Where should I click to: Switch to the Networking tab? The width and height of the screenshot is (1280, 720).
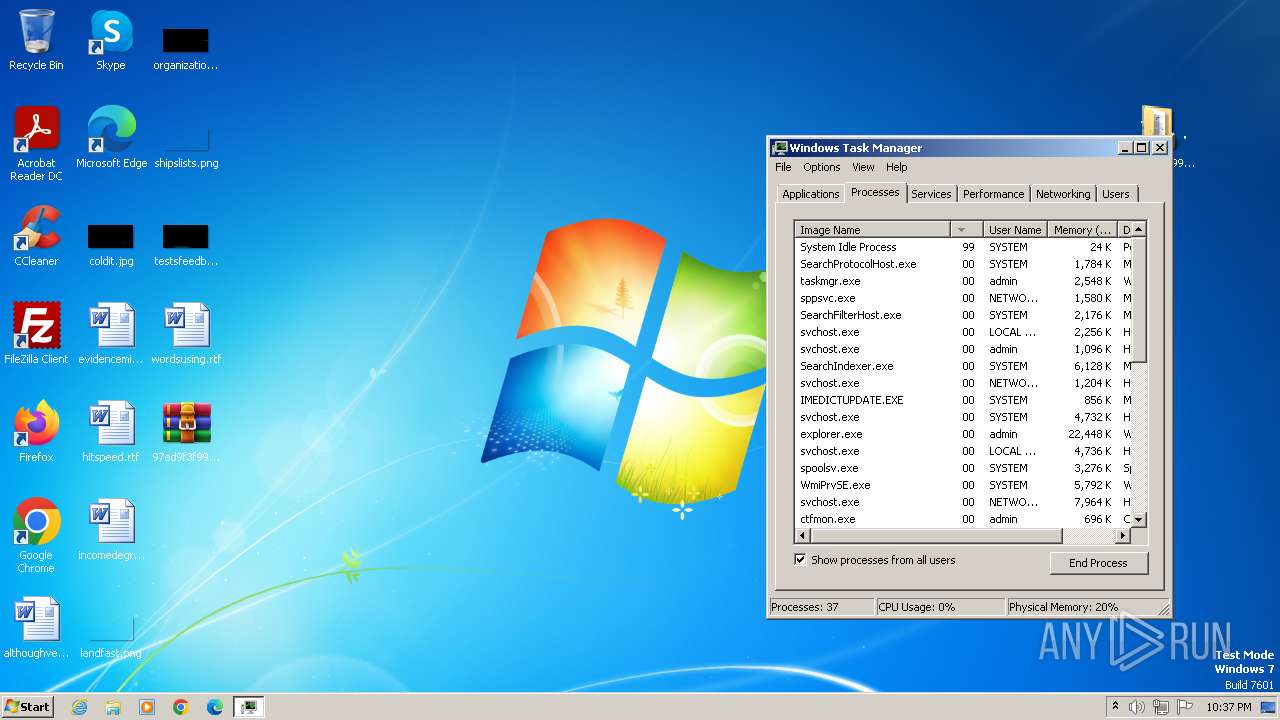[x=1063, y=194]
